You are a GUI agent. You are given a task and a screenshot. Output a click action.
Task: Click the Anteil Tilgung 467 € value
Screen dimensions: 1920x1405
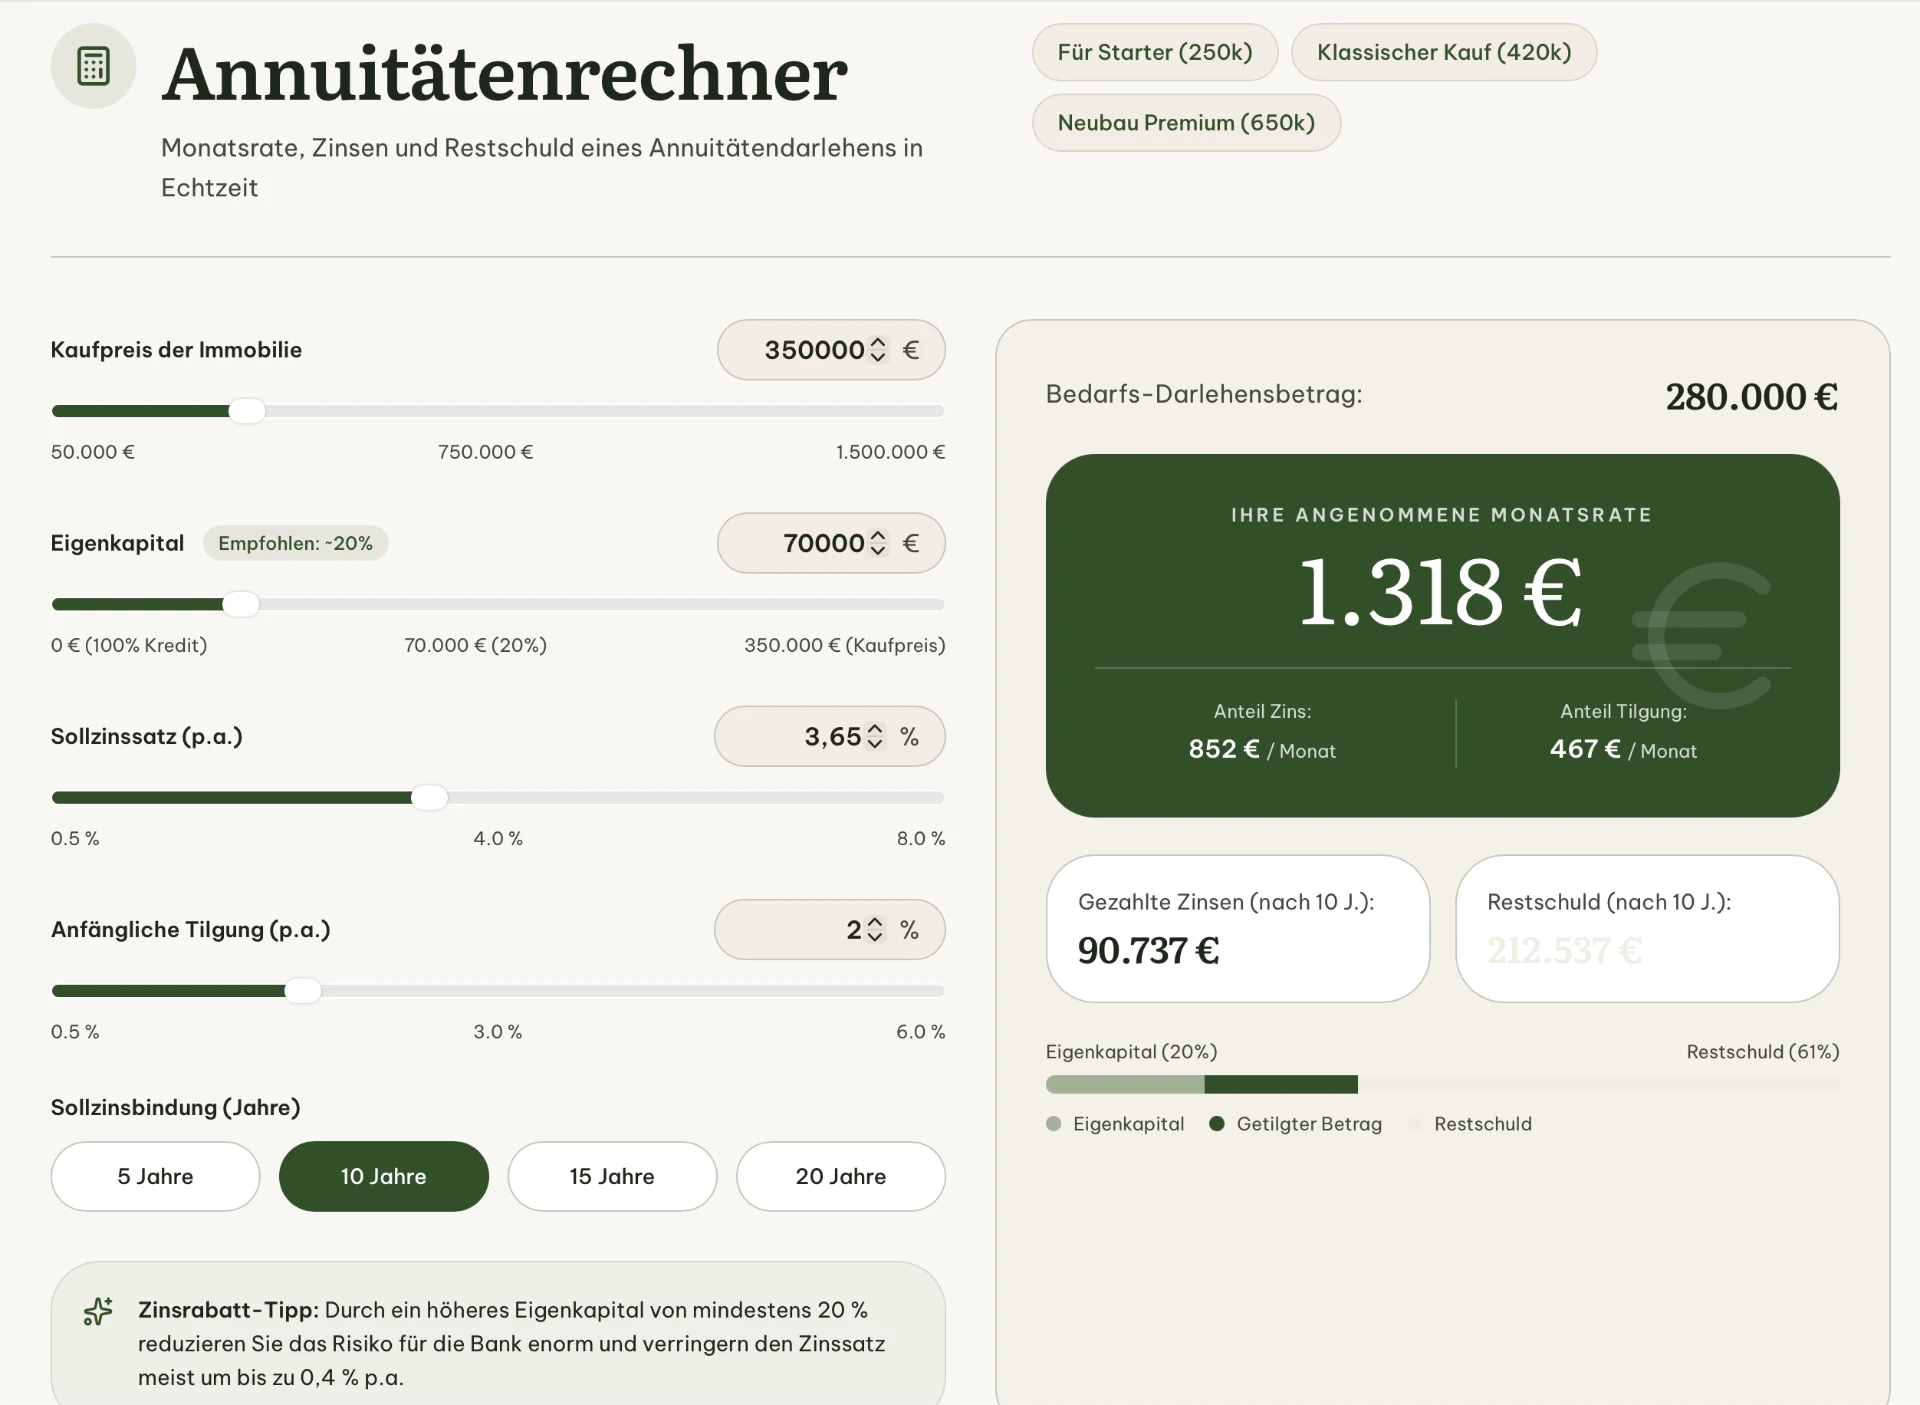[1585, 749]
